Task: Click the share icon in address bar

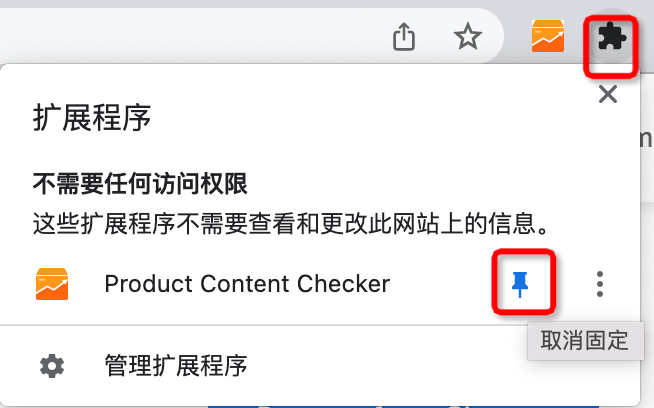Action: tap(404, 37)
